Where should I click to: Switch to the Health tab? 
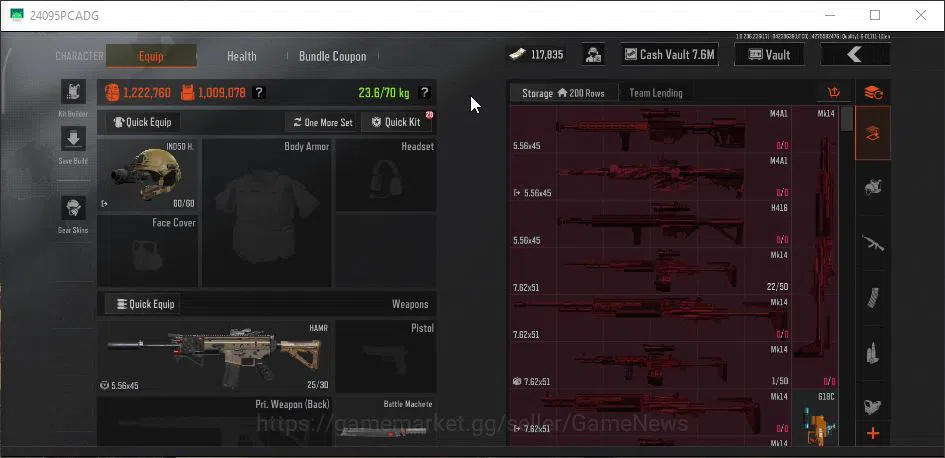click(x=242, y=56)
